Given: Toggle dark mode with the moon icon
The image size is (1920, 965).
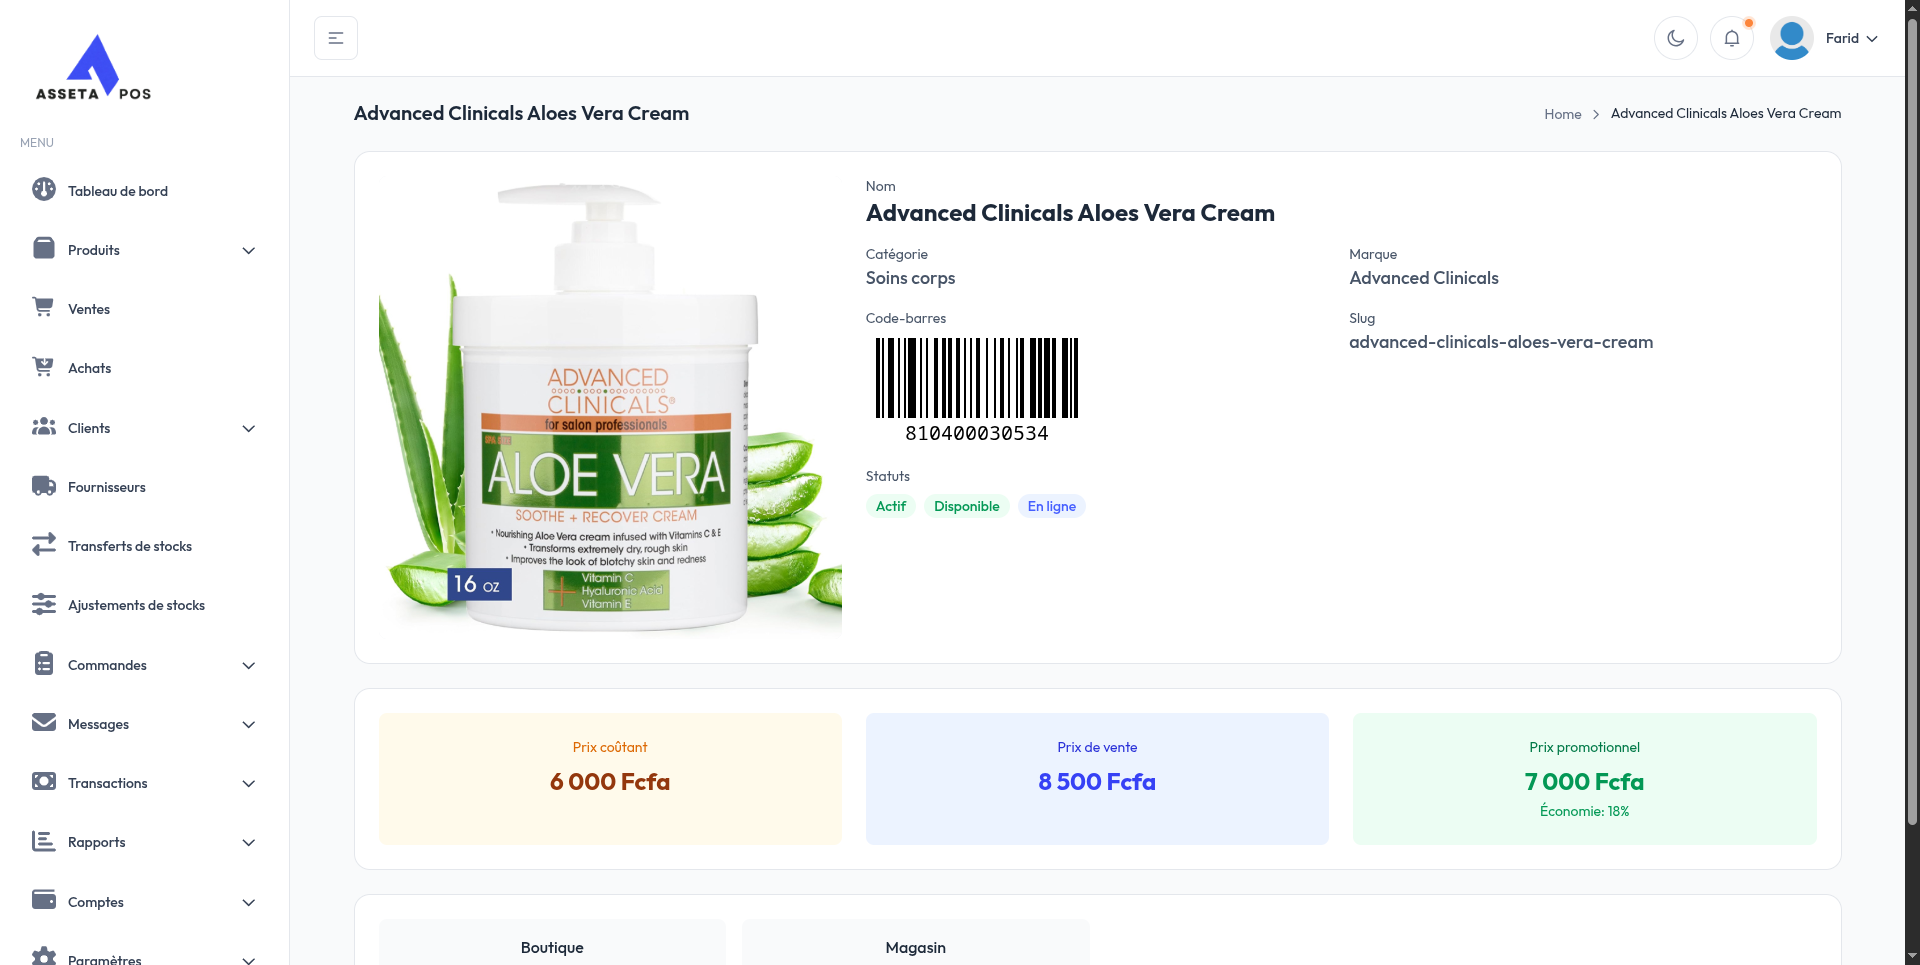Looking at the screenshot, I should (1676, 37).
